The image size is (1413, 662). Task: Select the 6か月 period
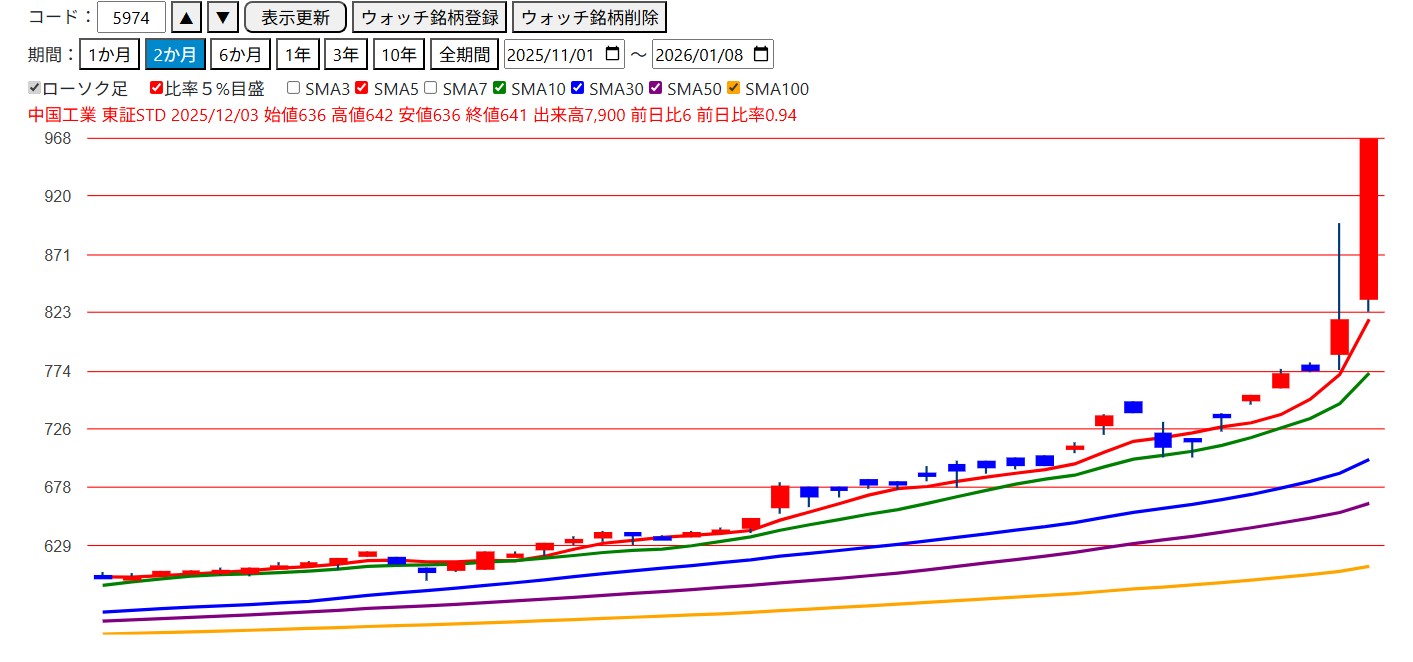point(240,54)
